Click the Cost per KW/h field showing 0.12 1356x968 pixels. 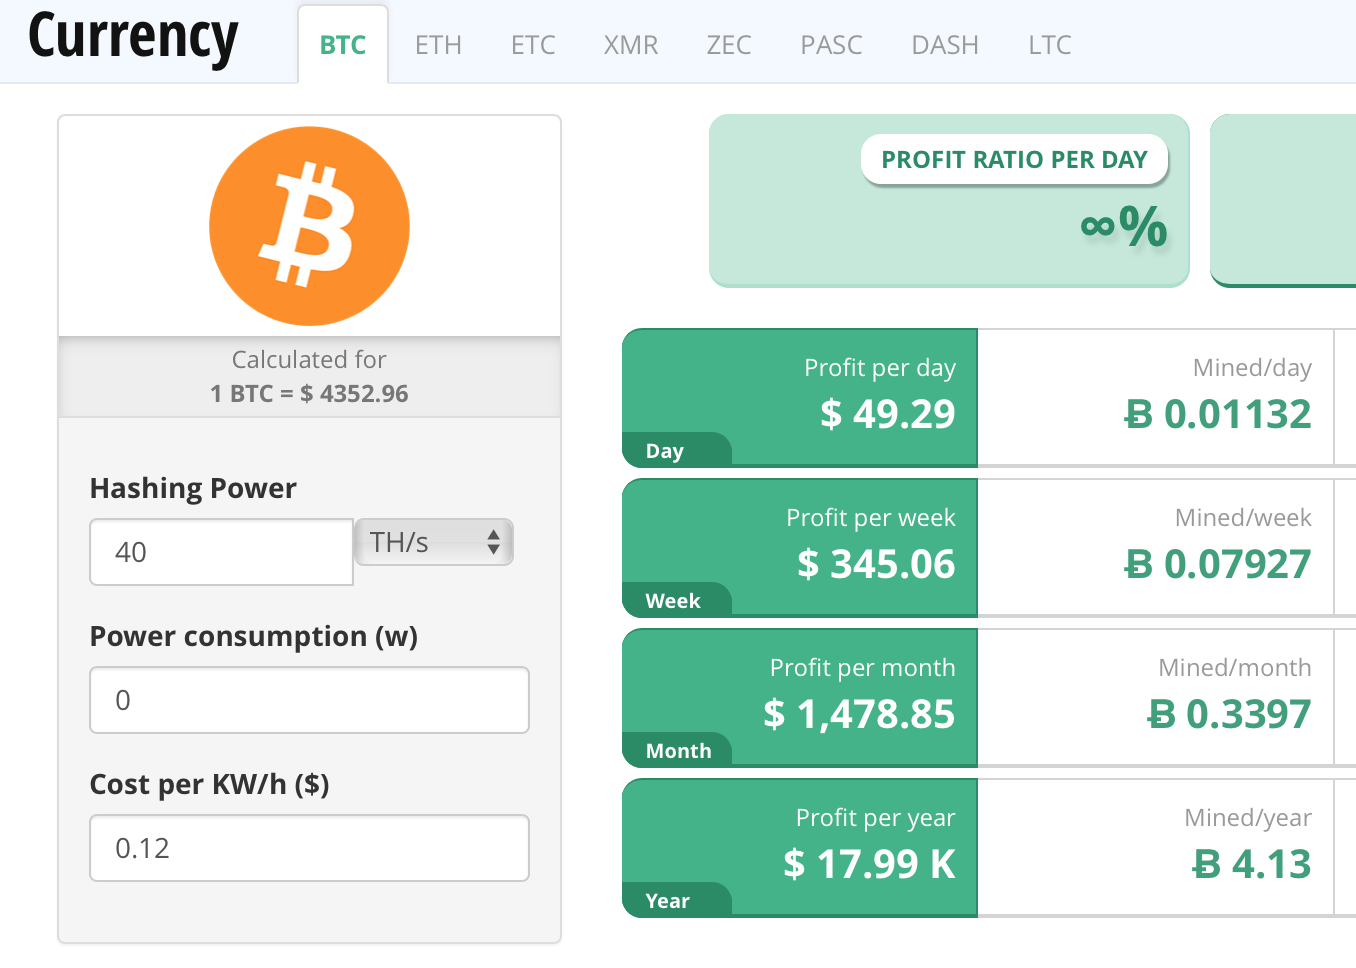[309, 847]
